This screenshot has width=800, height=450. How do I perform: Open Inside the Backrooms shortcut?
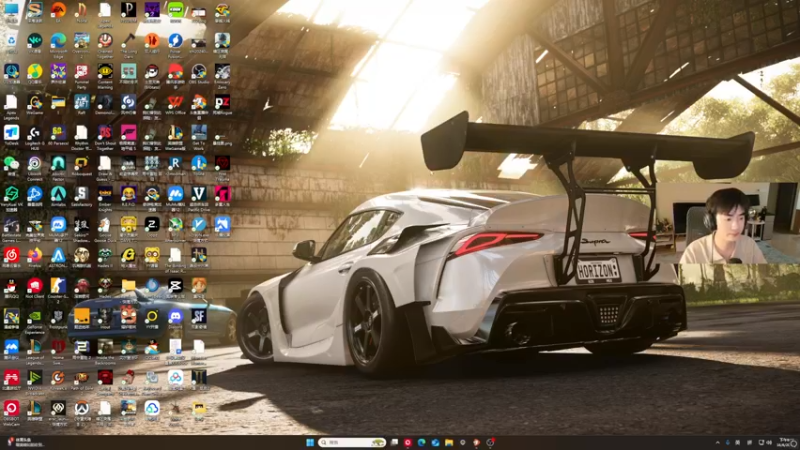tap(105, 347)
